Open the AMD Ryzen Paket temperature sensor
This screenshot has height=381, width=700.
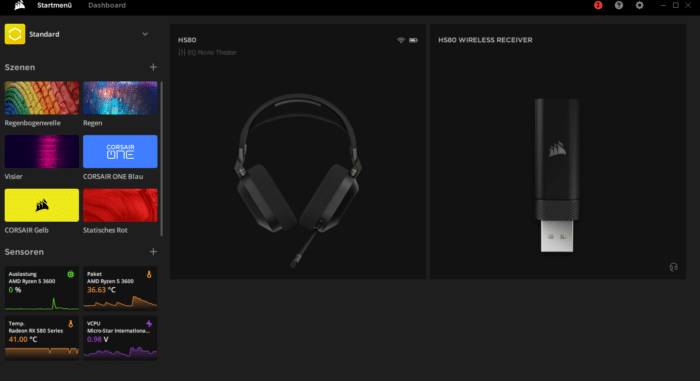tap(120, 289)
